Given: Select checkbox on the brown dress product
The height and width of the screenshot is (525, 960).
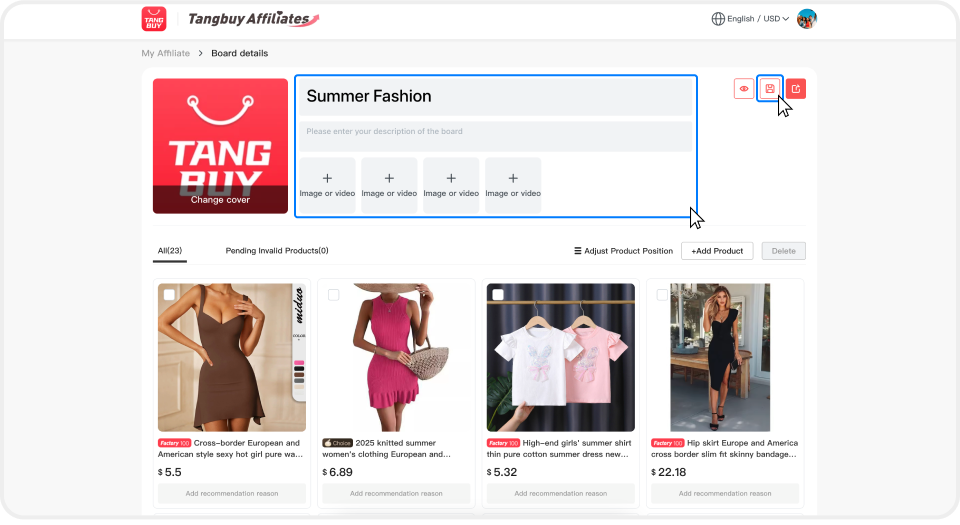Looking at the screenshot, I should pos(170,295).
